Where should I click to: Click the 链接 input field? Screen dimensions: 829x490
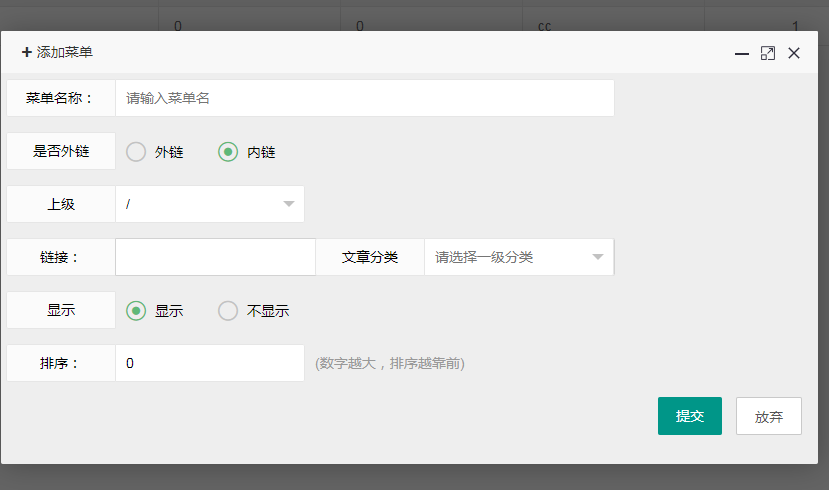(x=216, y=257)
